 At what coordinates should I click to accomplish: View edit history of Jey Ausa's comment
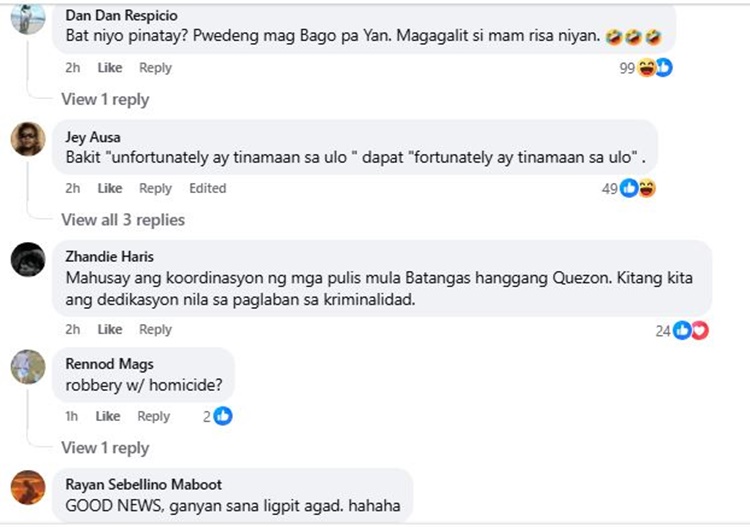[208, 188]
